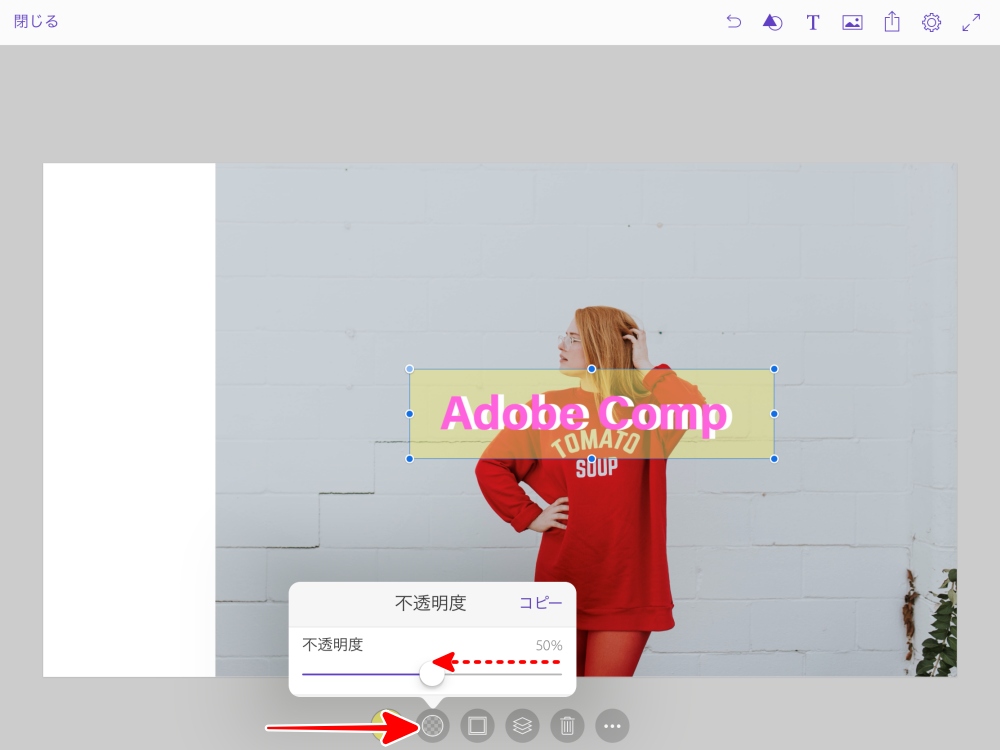Open the more options ellipsis

(x=612, y=725)
